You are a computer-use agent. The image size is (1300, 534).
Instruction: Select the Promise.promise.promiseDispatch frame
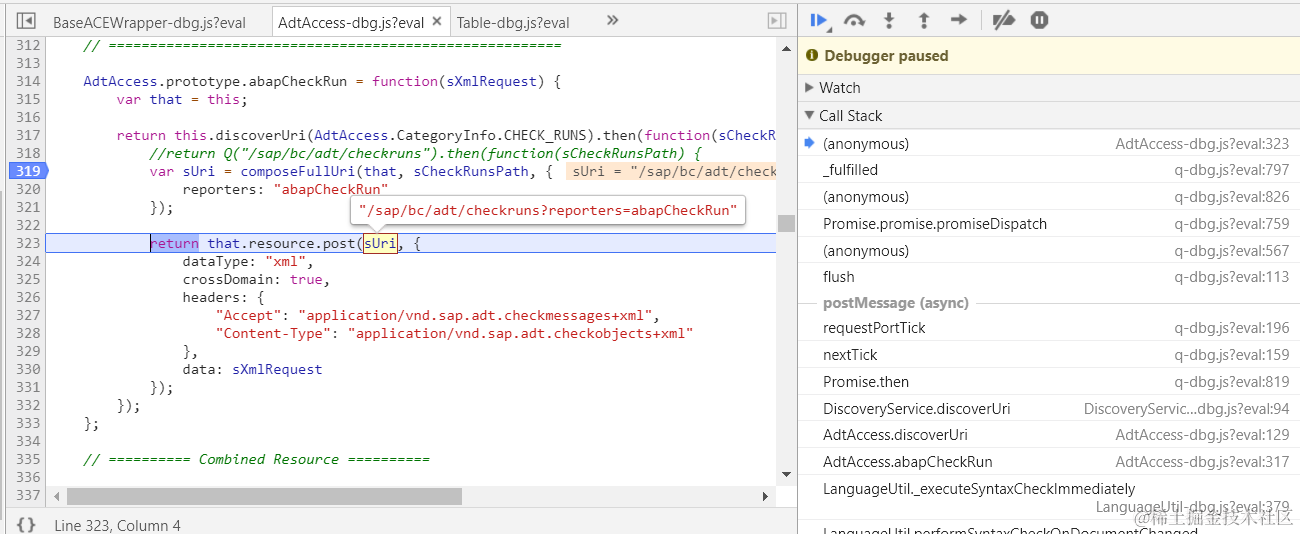point(1047,224)
